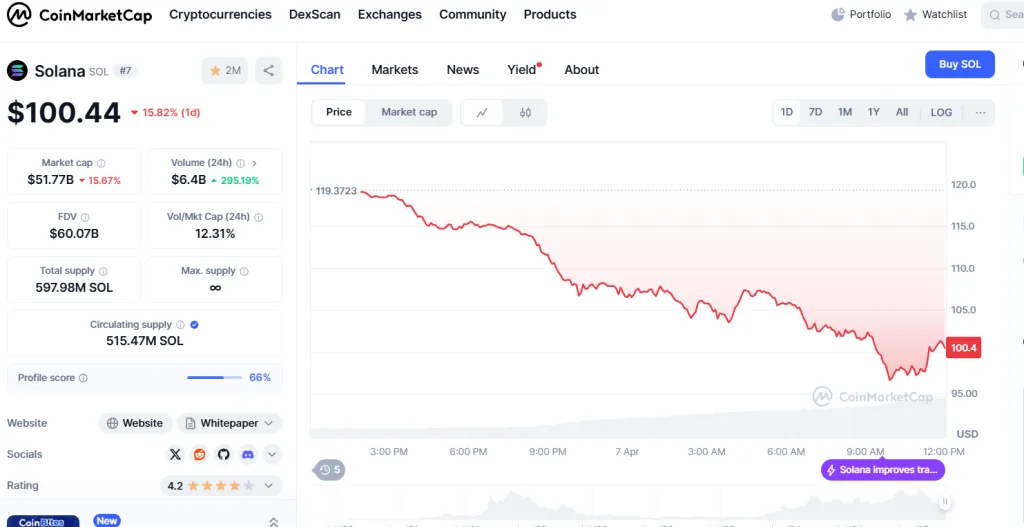Expand more socials chevron
Image resolution: width=1024 pixels, height=527 pixels.
pyautogui.click(x=271, y=455)
